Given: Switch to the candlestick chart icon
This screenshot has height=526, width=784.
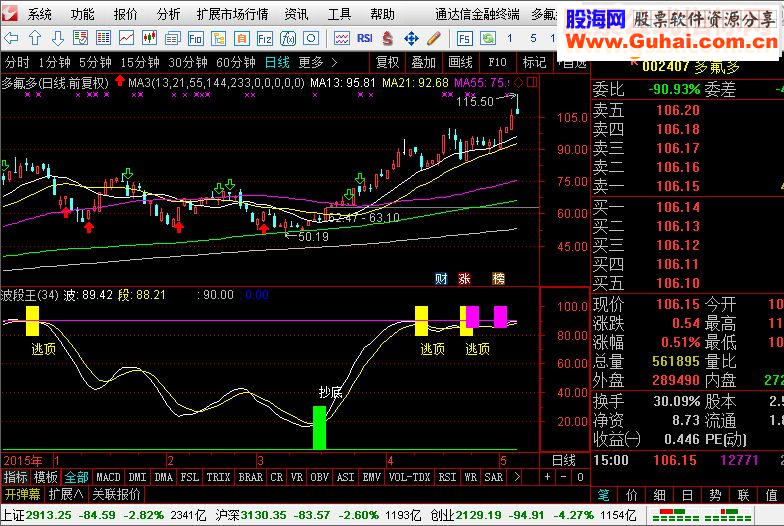Looking at the screenshot, I should (x=149, y=38).
